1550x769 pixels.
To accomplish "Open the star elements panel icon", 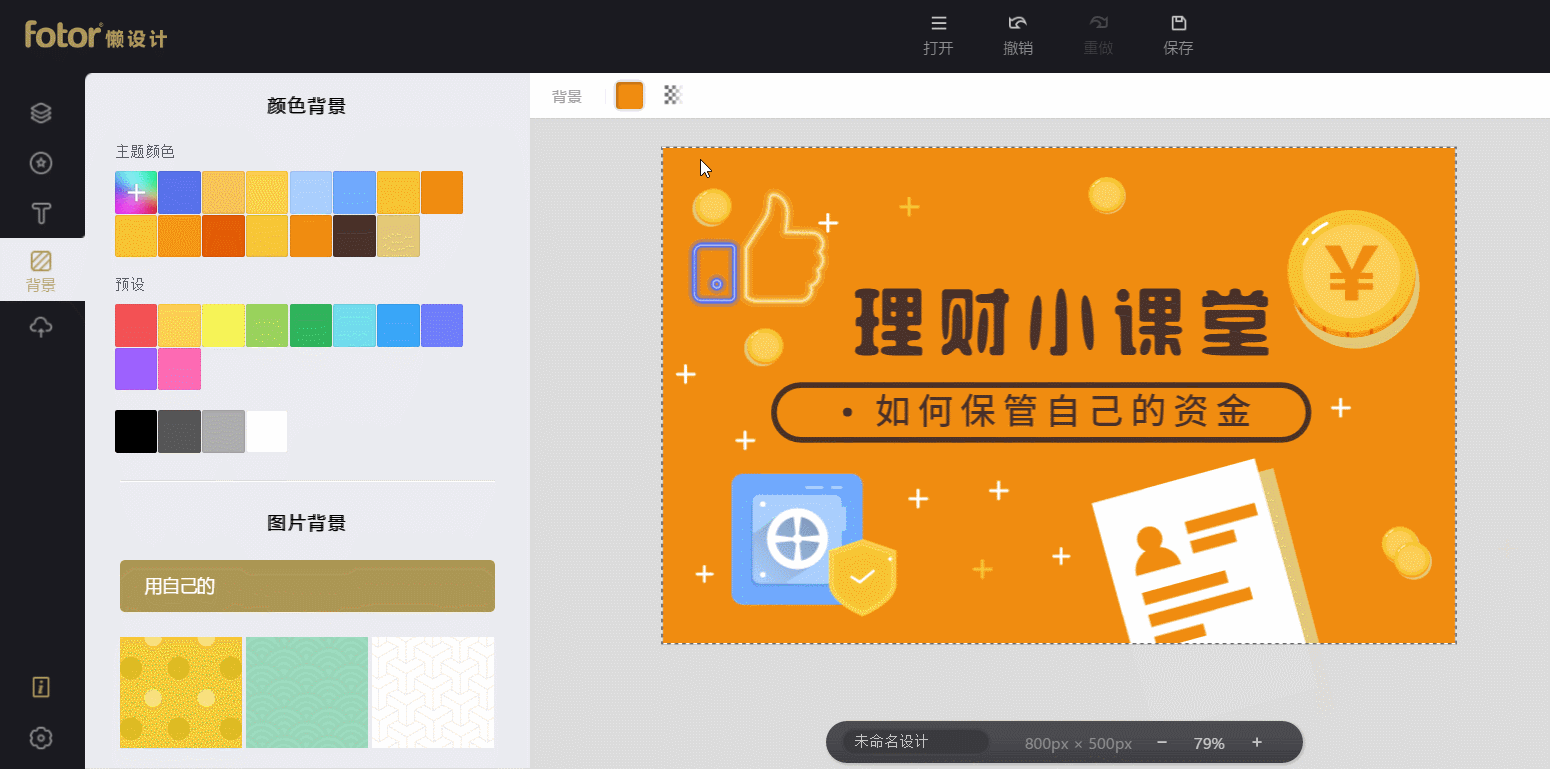I will tap(41, 163).
